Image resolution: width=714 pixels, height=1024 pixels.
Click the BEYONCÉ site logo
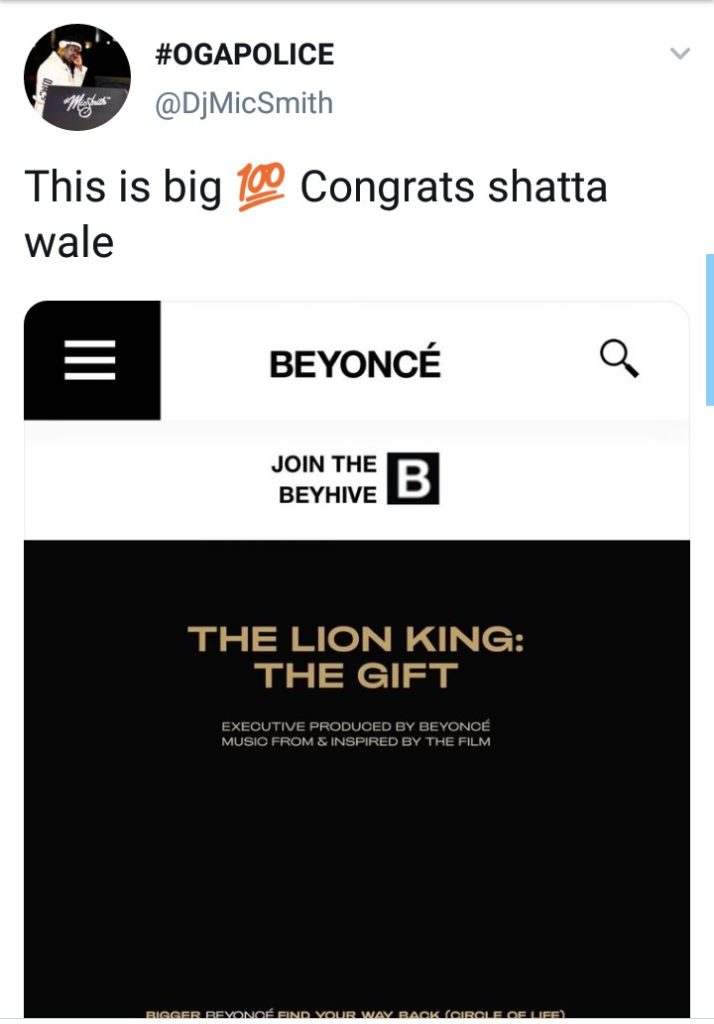[x=355, y=364]
